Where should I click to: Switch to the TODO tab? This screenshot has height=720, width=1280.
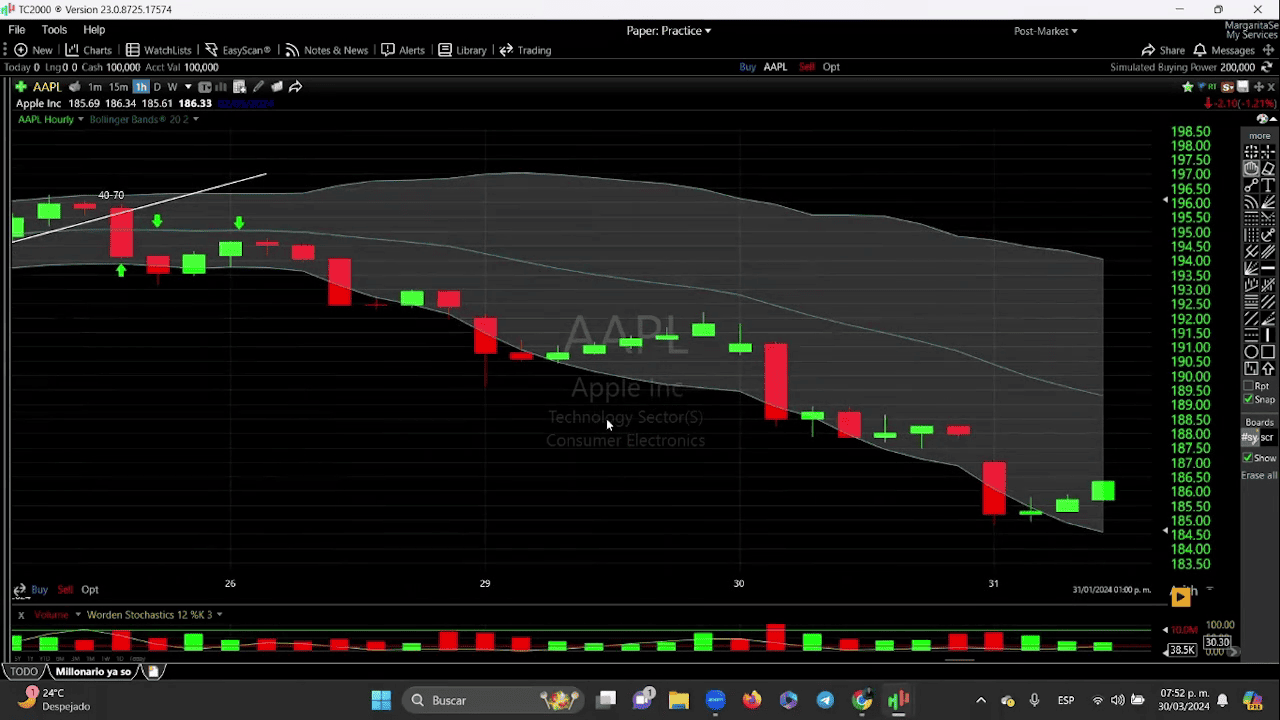click(x=23, y=672)
